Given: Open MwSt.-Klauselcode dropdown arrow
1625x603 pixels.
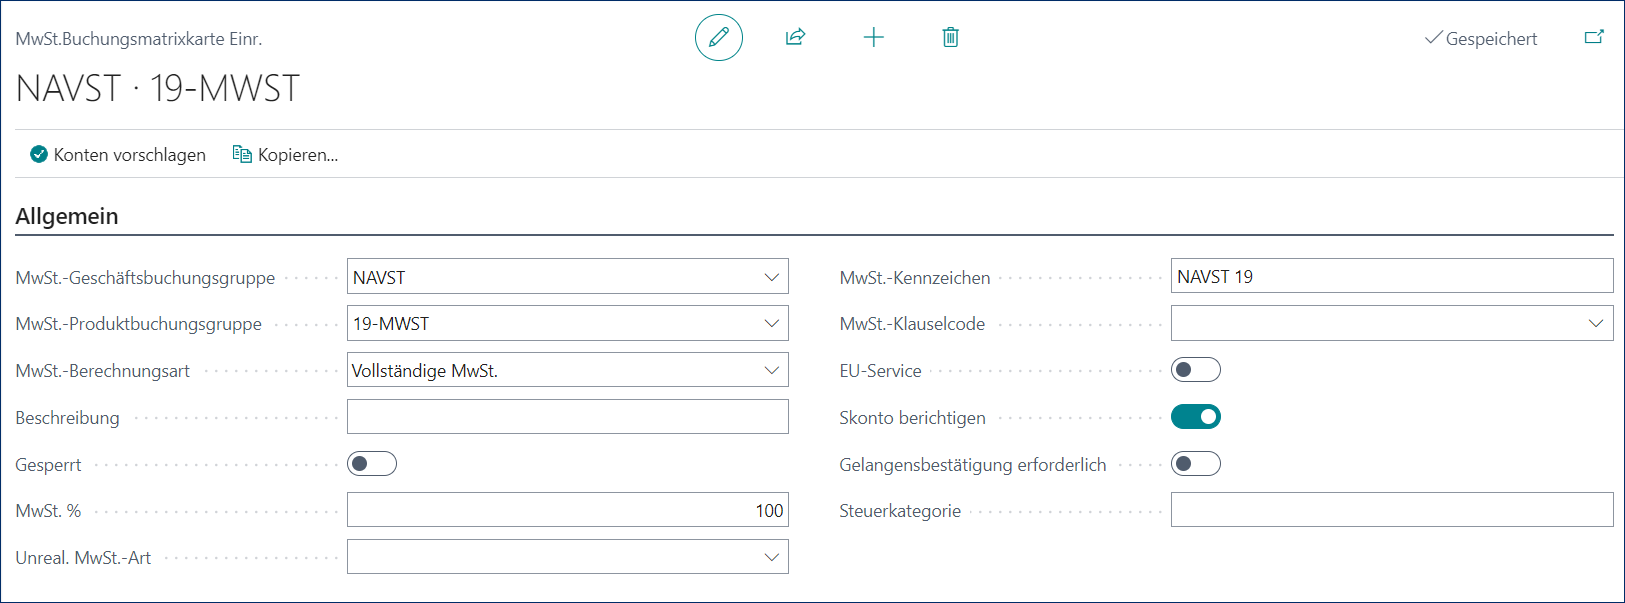Looking at the screenshot, I should (x=1596, y=324).
